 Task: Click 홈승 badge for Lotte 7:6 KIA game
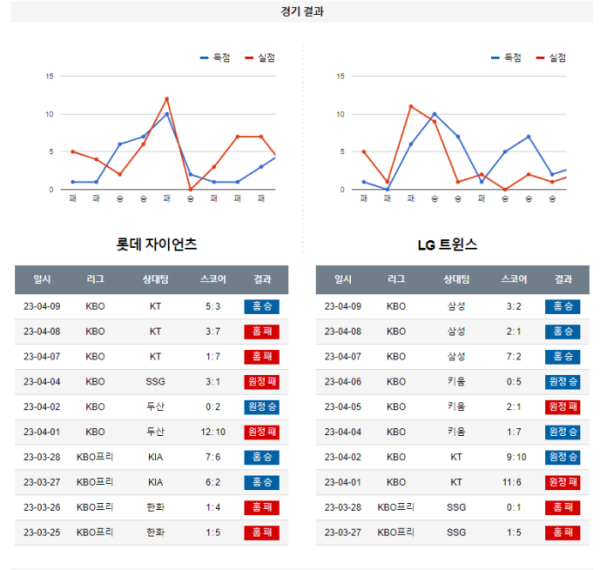(262, 457)
